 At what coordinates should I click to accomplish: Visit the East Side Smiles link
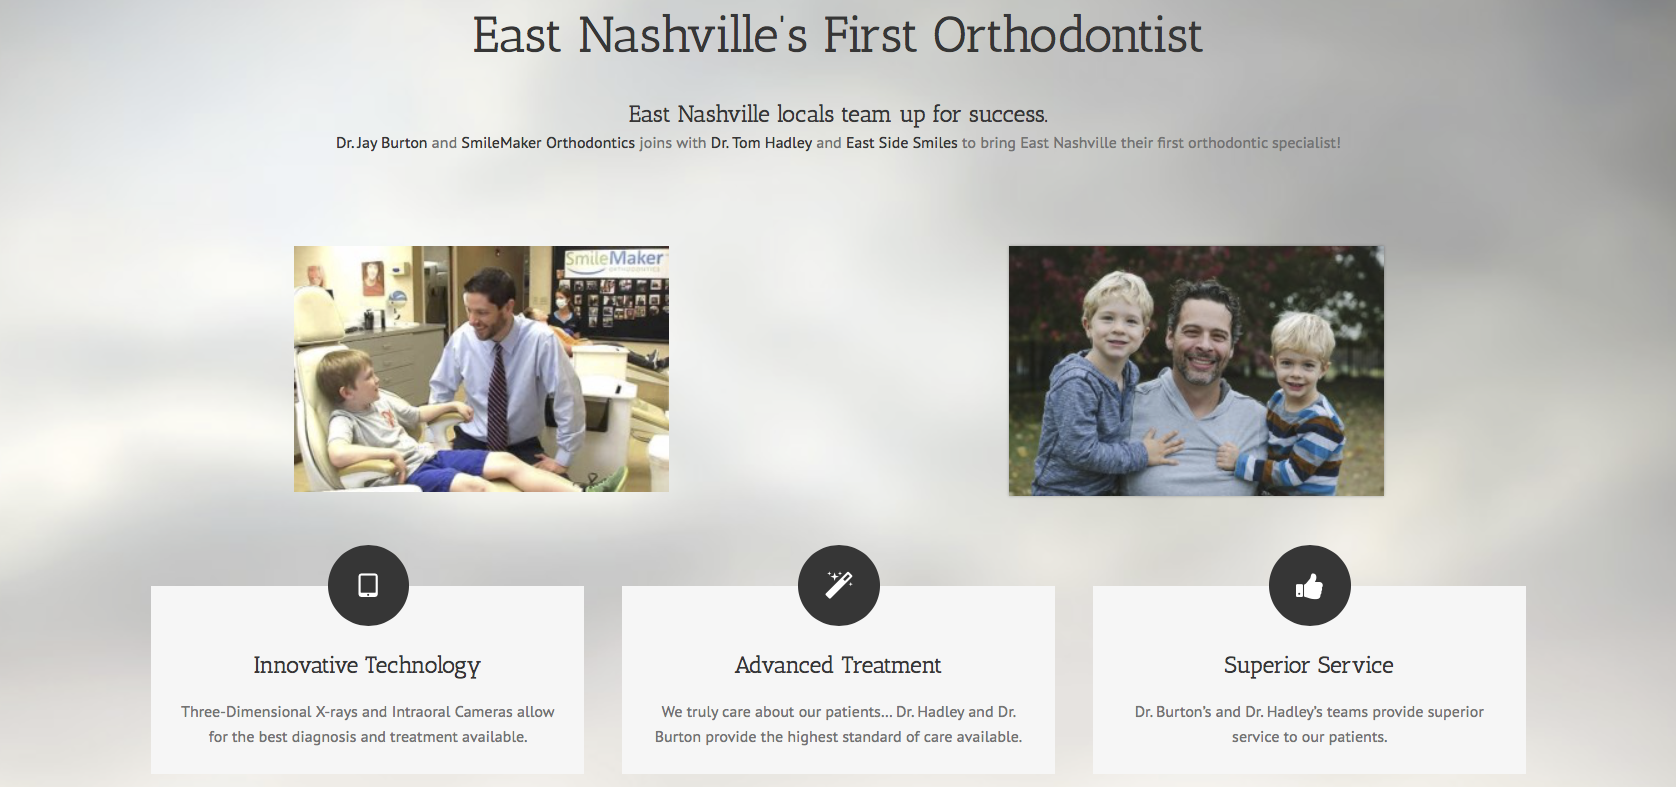coord(902,143)
